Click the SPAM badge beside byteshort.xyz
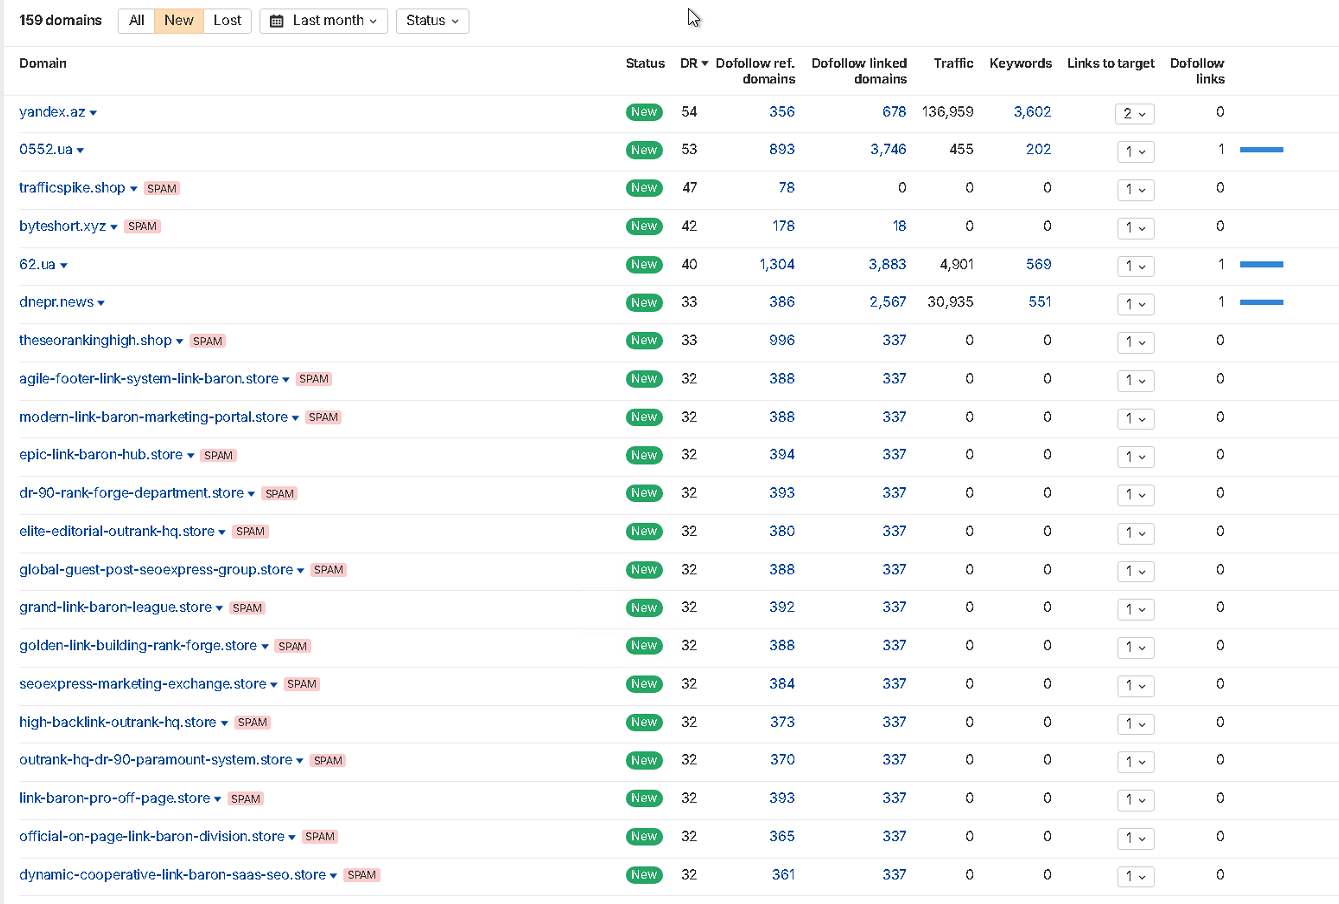1339x904 pixels. point(142,226)
